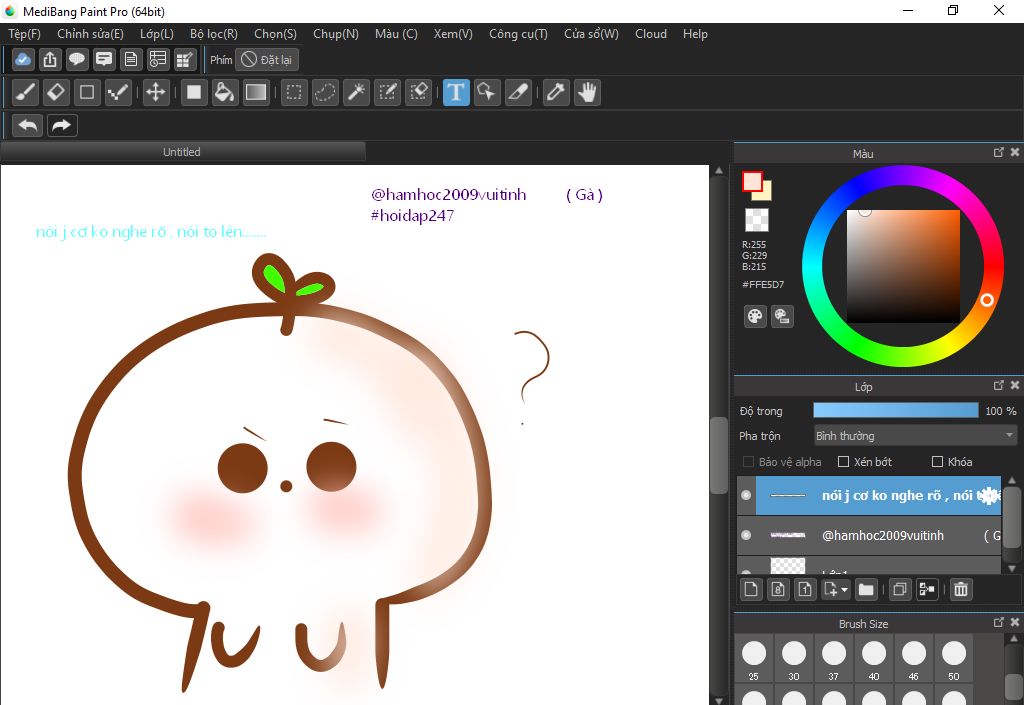Open the Chỉnh sửa(E) menu

pos(90,34)
